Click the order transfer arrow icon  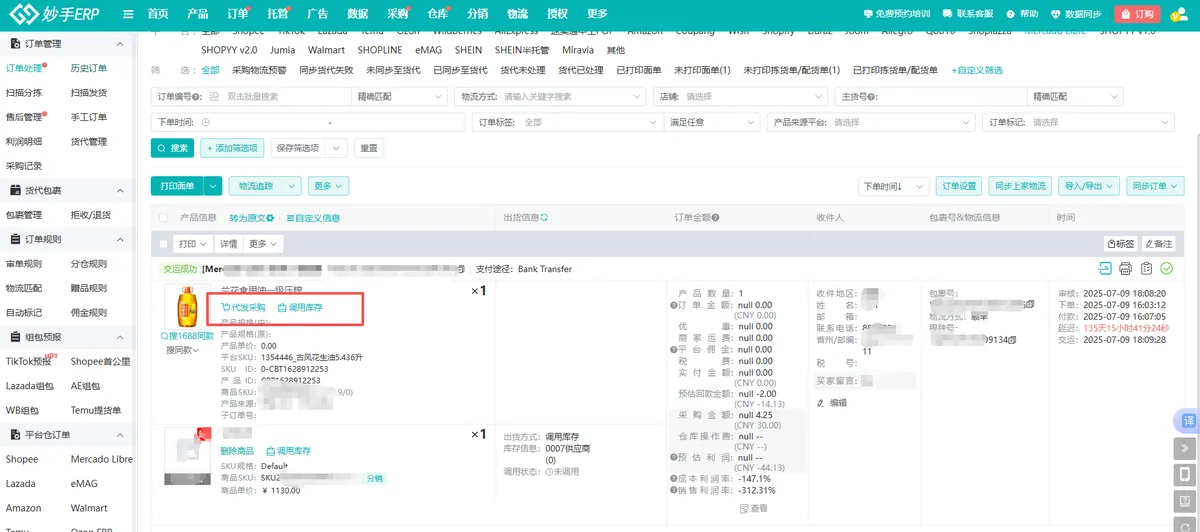tap(1105, 268)
